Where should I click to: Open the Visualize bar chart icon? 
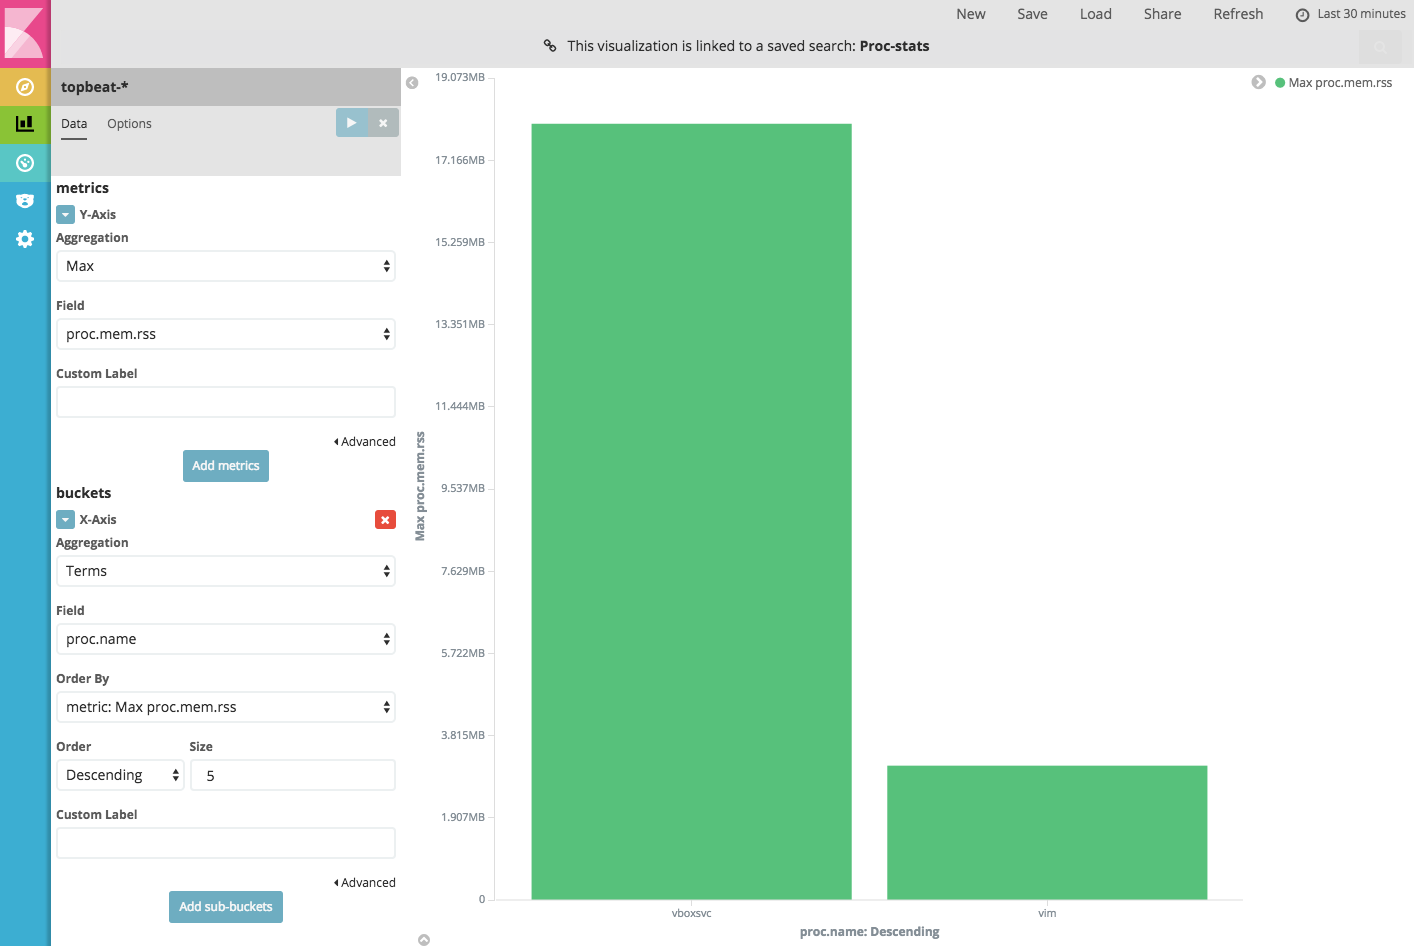pos(25,124)
